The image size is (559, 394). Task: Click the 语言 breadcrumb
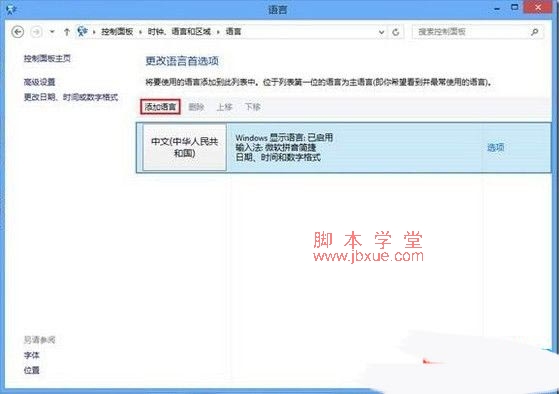[234, 32]
